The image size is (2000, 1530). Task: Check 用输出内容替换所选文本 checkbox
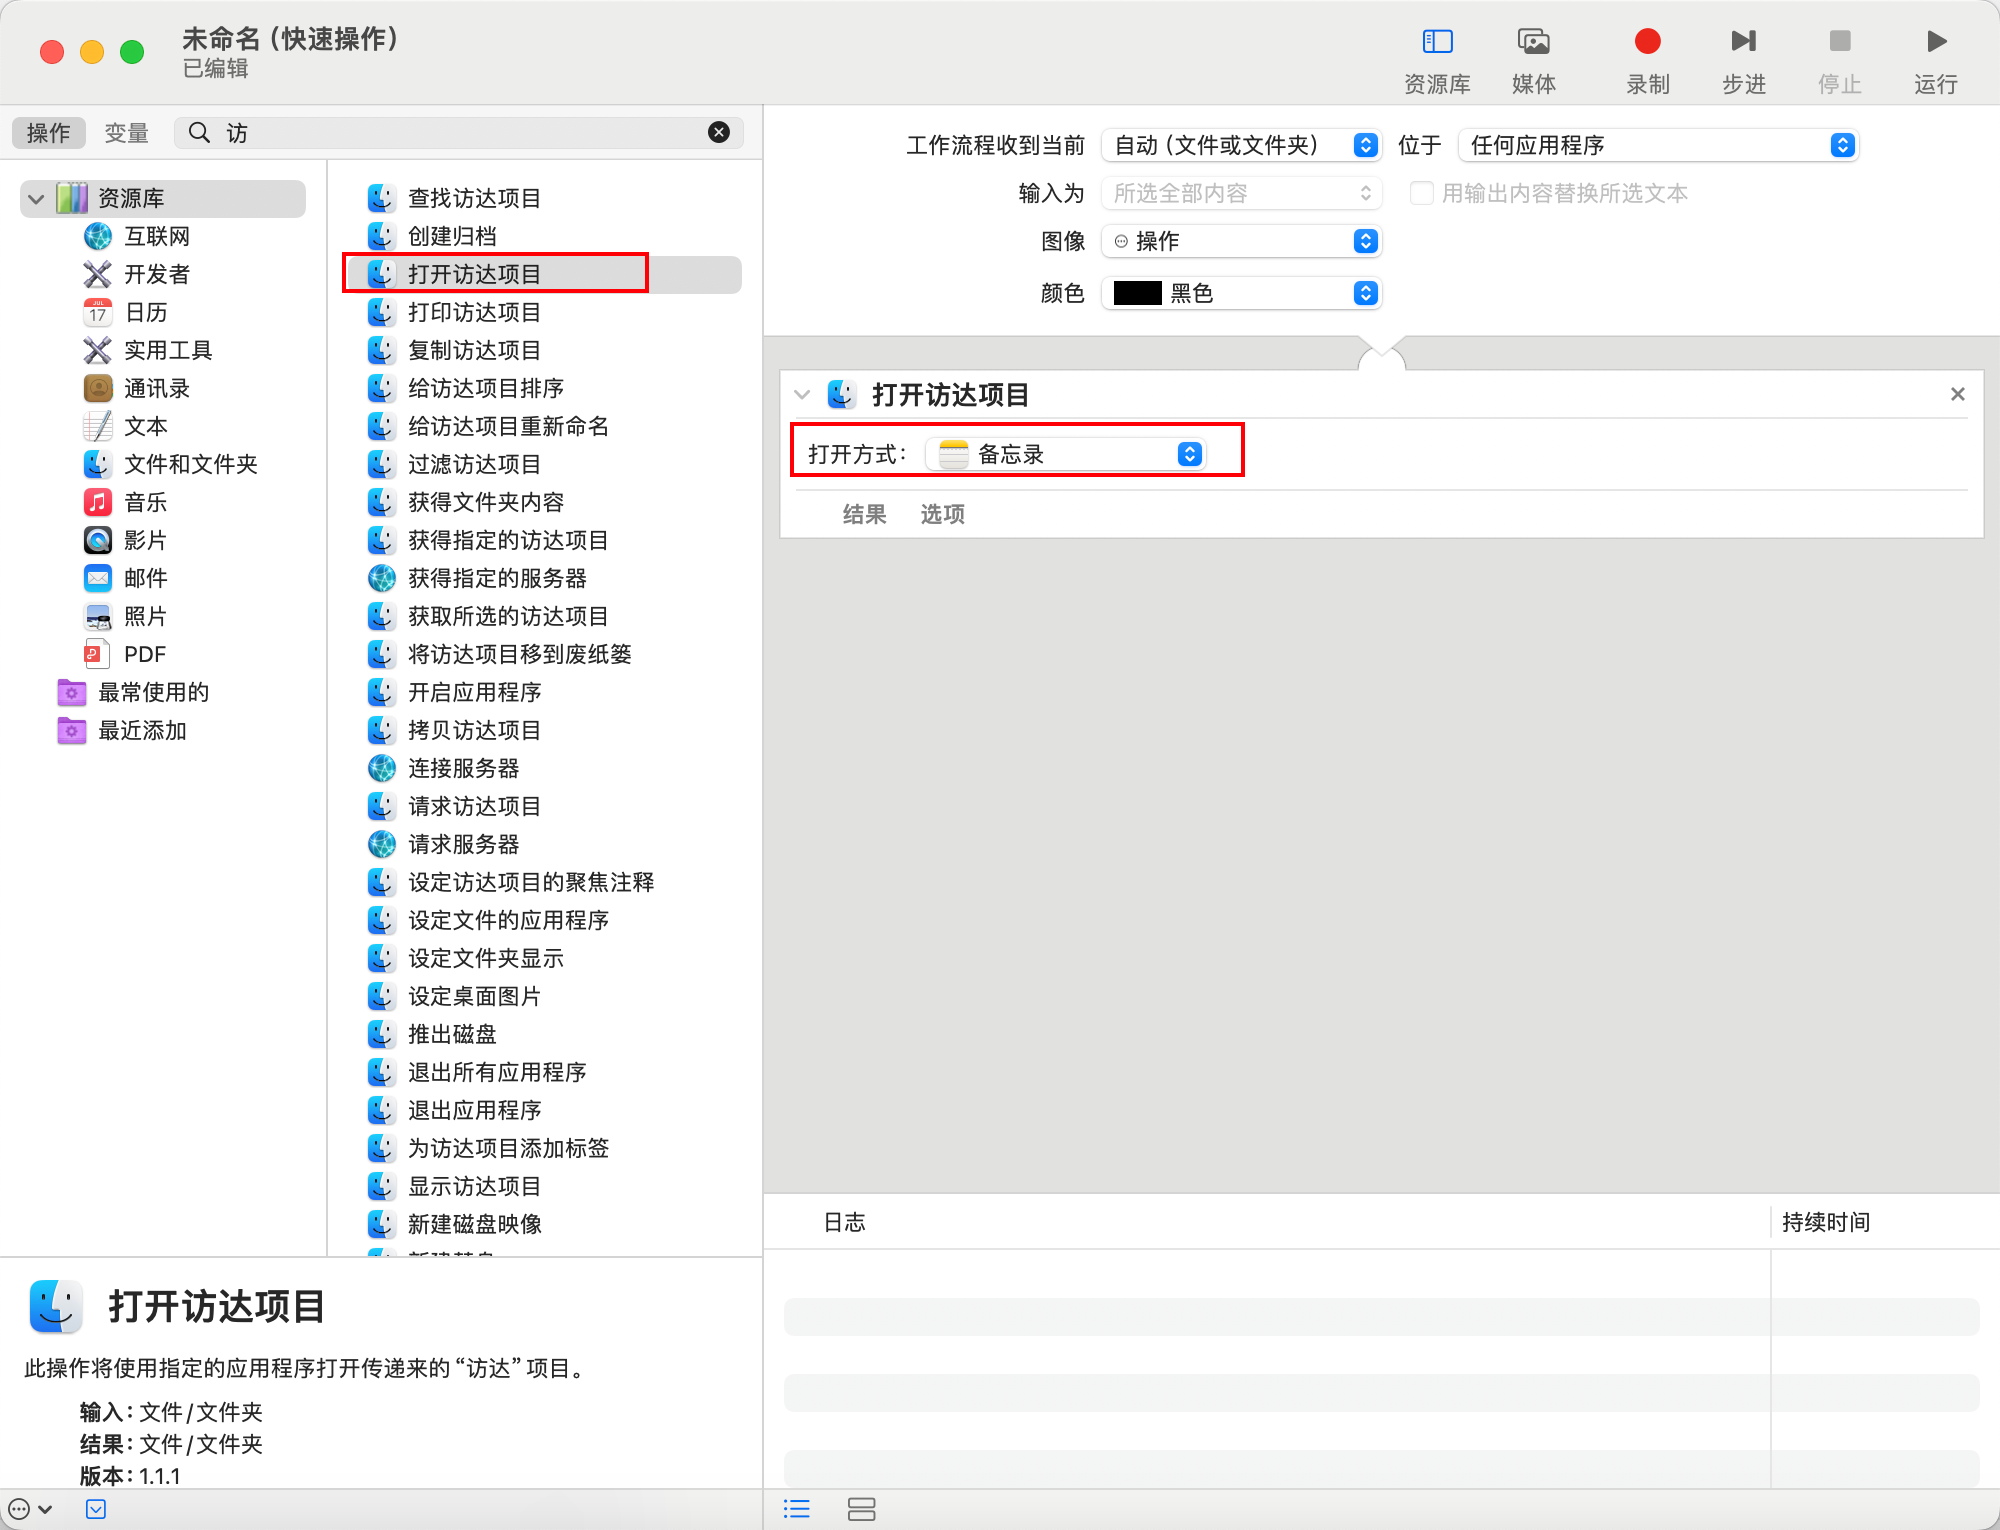tap(1421, 193)
